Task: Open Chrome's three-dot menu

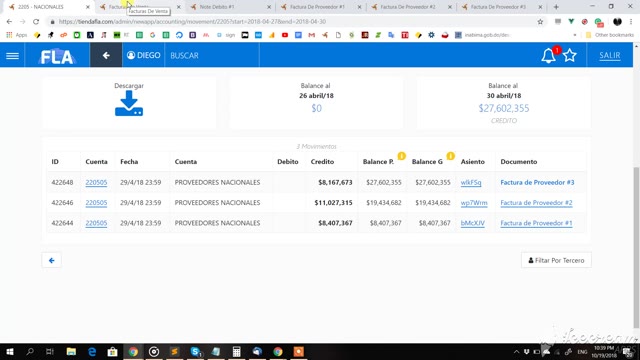Action: 631,22
